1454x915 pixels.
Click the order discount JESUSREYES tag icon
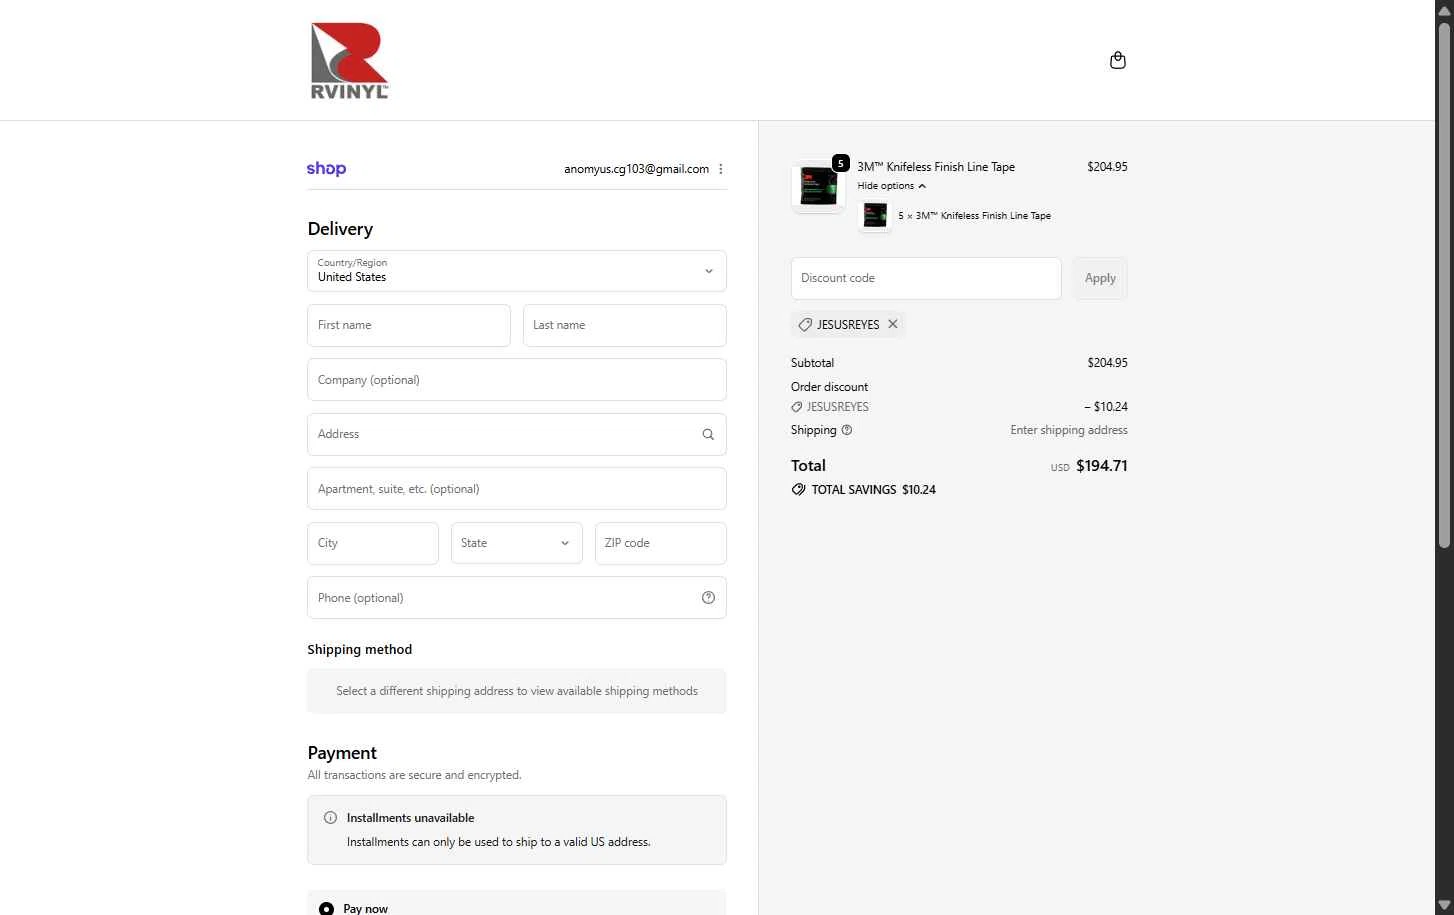pyautogui.click(x=797, y=407)
